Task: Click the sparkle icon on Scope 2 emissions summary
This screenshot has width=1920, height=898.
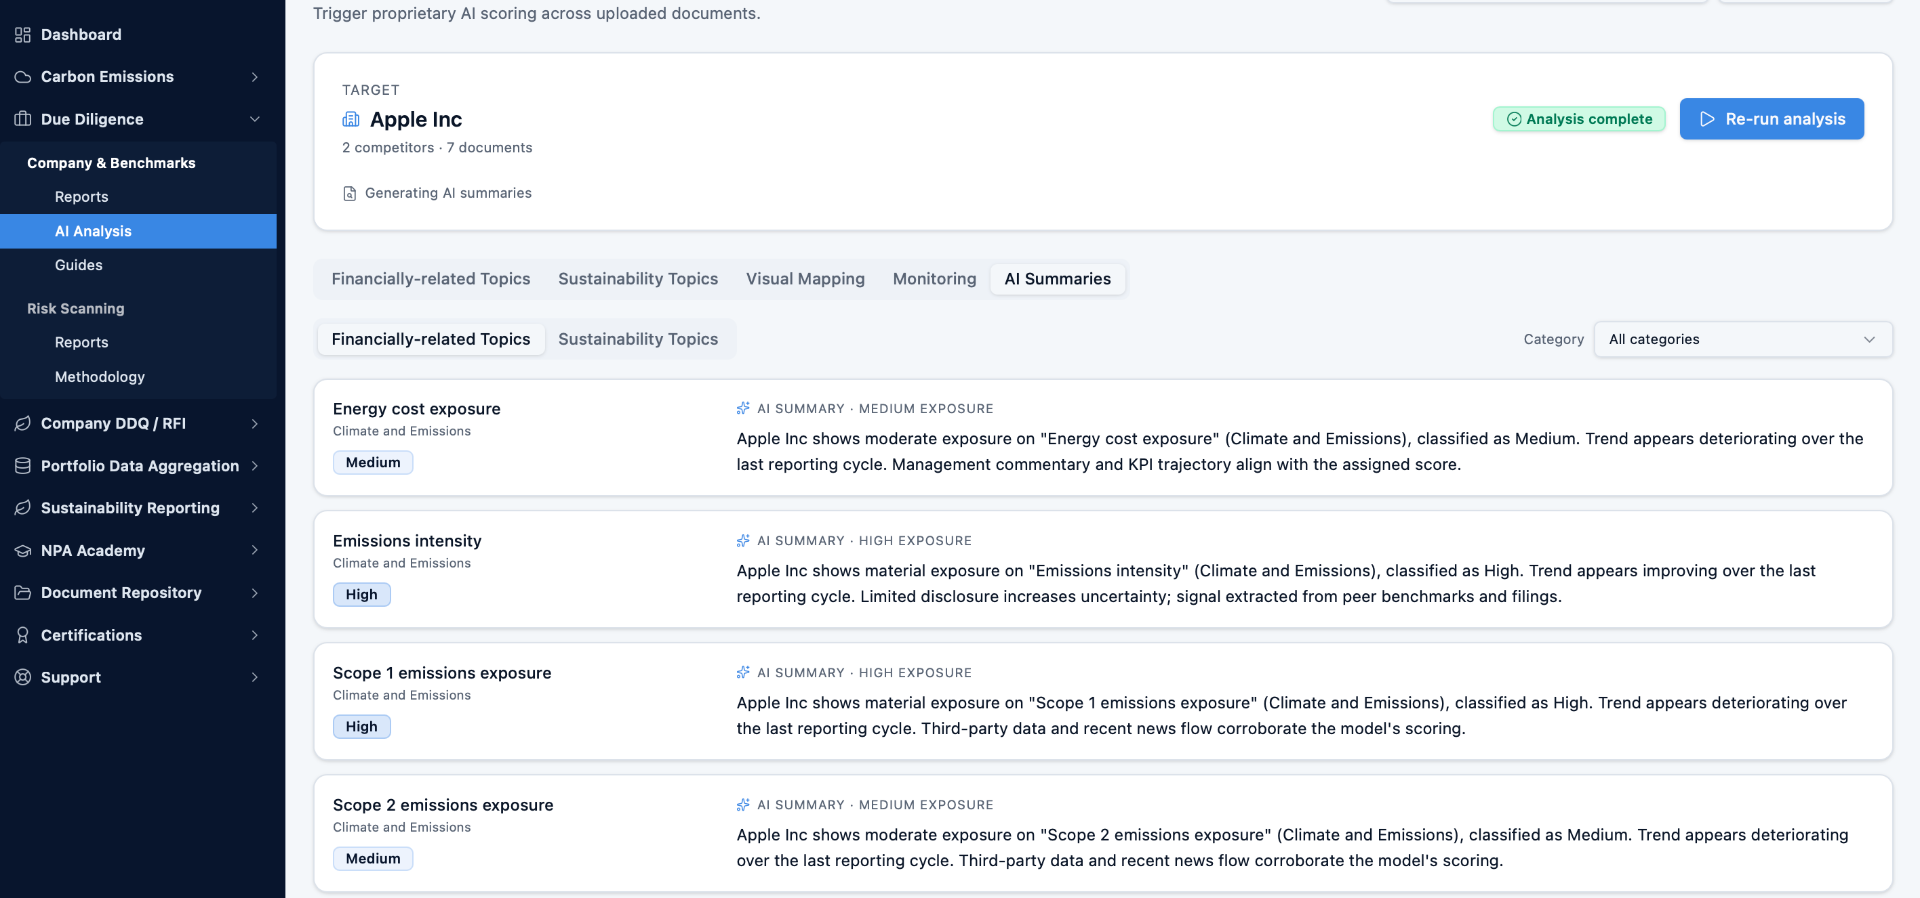Action: pos(743,804)
